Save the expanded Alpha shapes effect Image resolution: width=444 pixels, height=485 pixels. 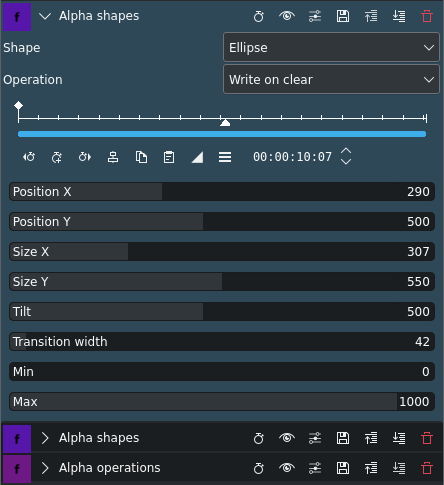[x=343, y=16]
